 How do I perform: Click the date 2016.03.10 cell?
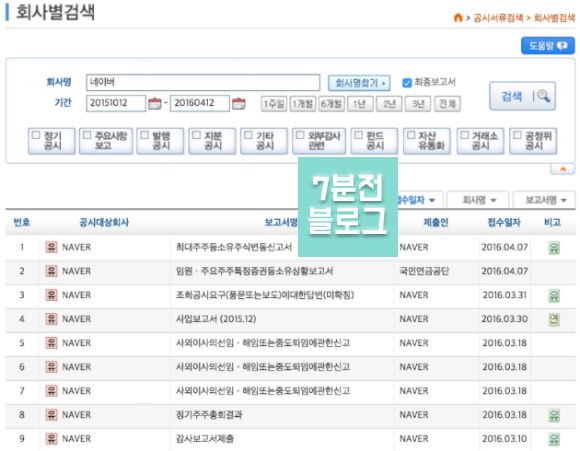[505, 439]
